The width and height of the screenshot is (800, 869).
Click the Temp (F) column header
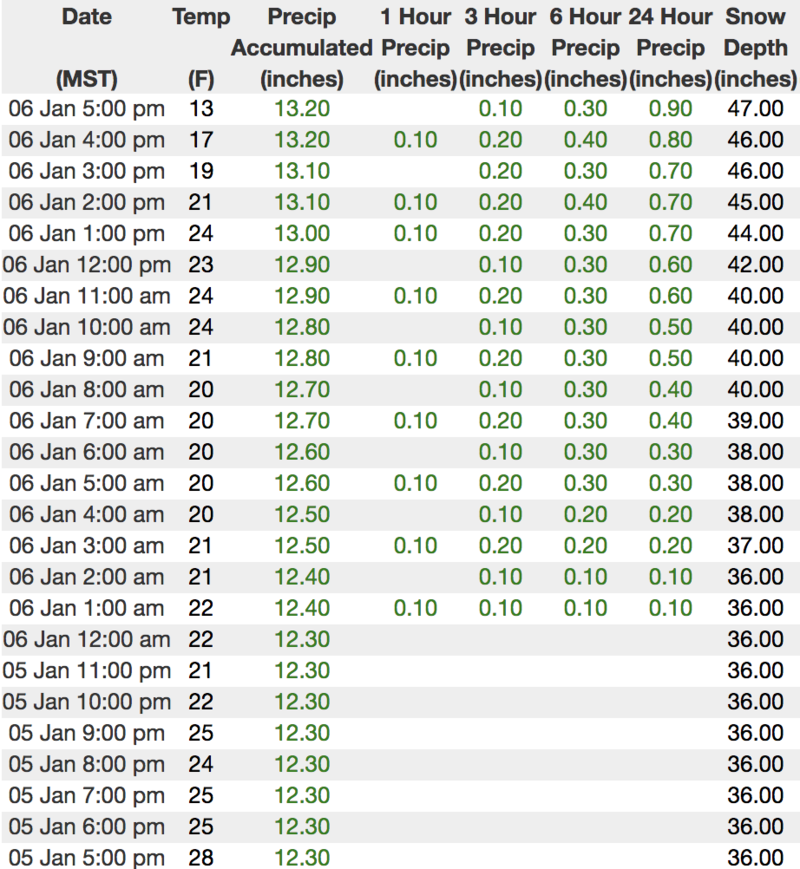coord(201,47)
